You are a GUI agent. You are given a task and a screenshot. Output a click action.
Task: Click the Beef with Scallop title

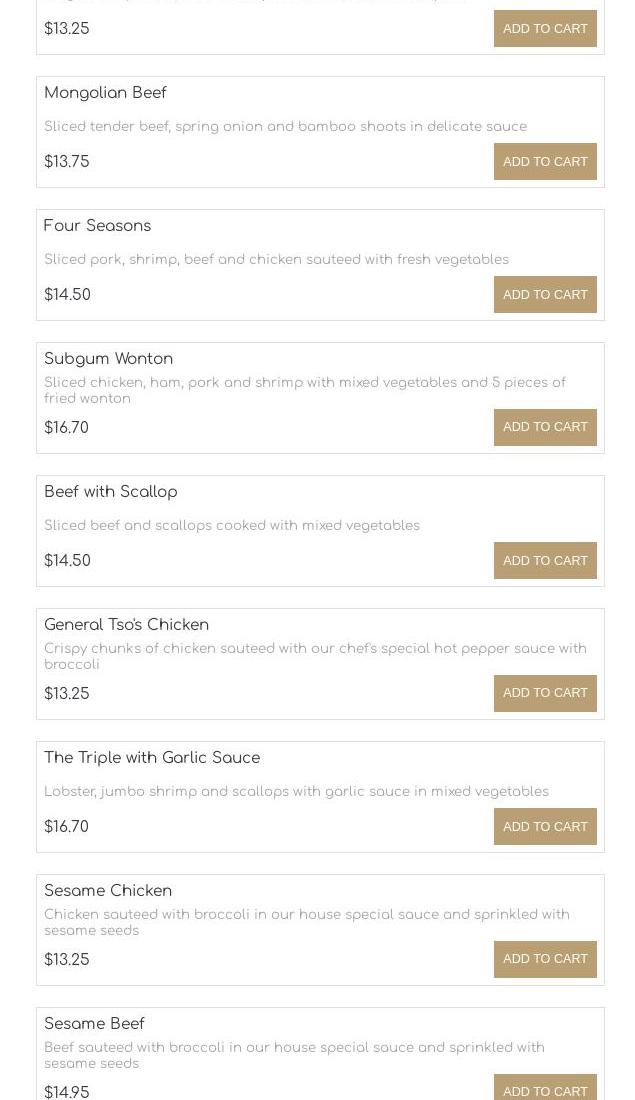[x=110, y=492]
